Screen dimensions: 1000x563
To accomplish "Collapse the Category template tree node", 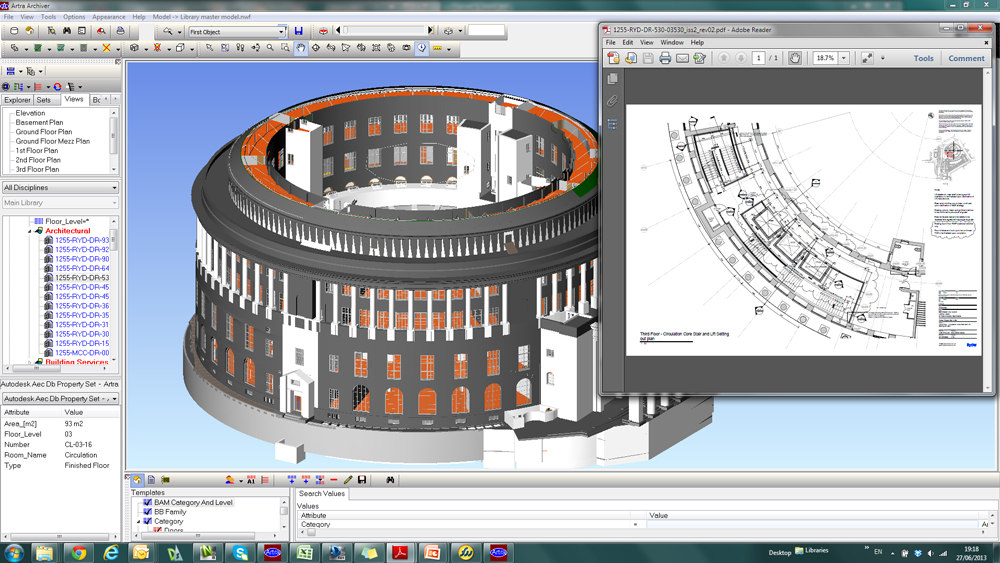I will coord(138,522).
